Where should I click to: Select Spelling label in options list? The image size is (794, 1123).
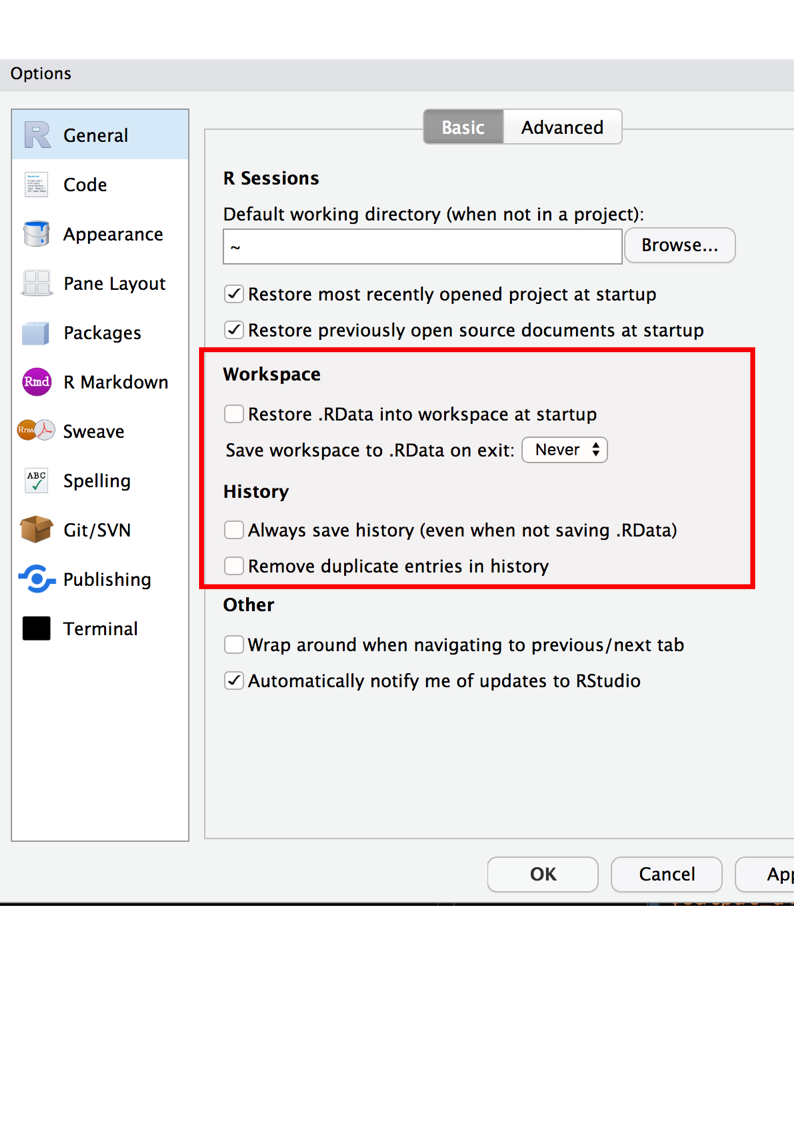(x=97, y=481)
